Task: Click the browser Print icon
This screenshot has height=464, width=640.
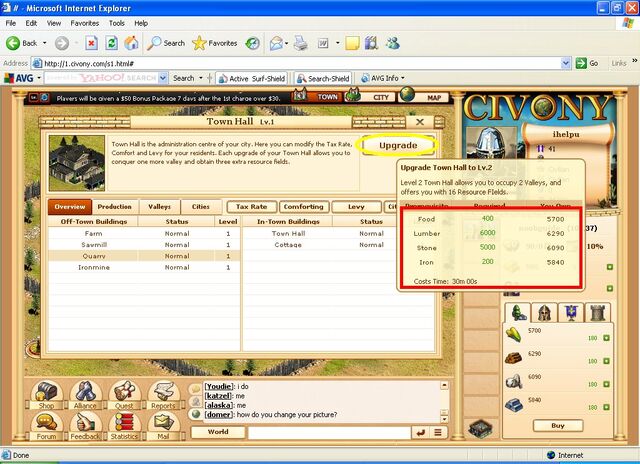Action: [301, 43]
